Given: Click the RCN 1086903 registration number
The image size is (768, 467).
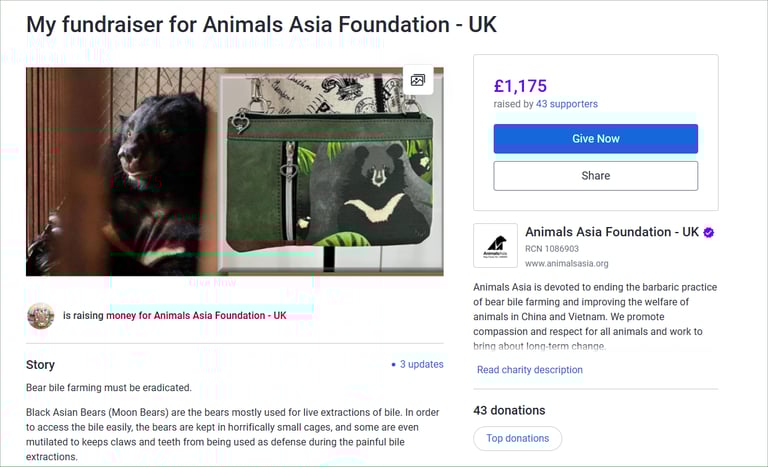Looking at the screenshot, I should click(x=552, y=249).
